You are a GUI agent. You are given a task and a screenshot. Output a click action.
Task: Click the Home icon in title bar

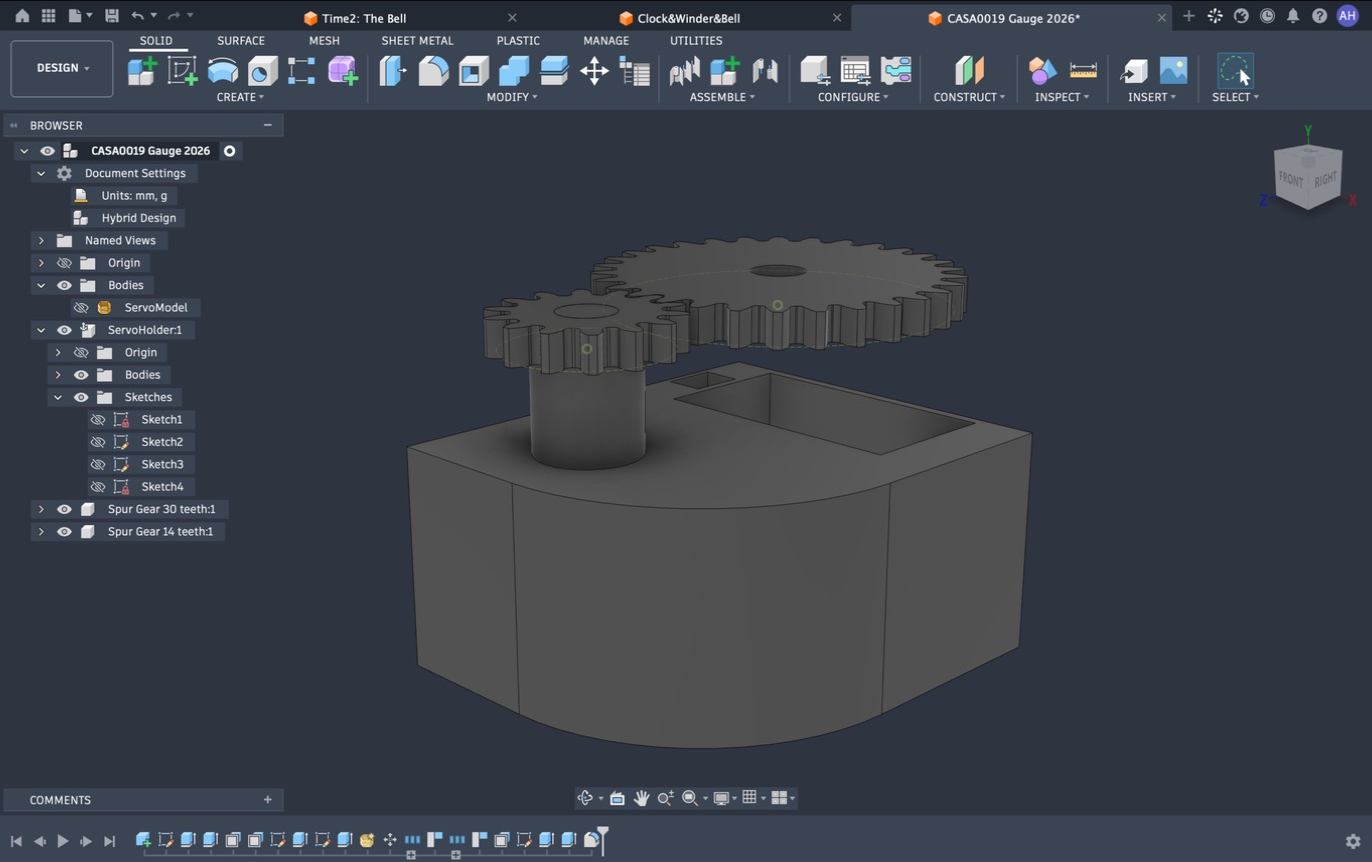tap(22, 16)
